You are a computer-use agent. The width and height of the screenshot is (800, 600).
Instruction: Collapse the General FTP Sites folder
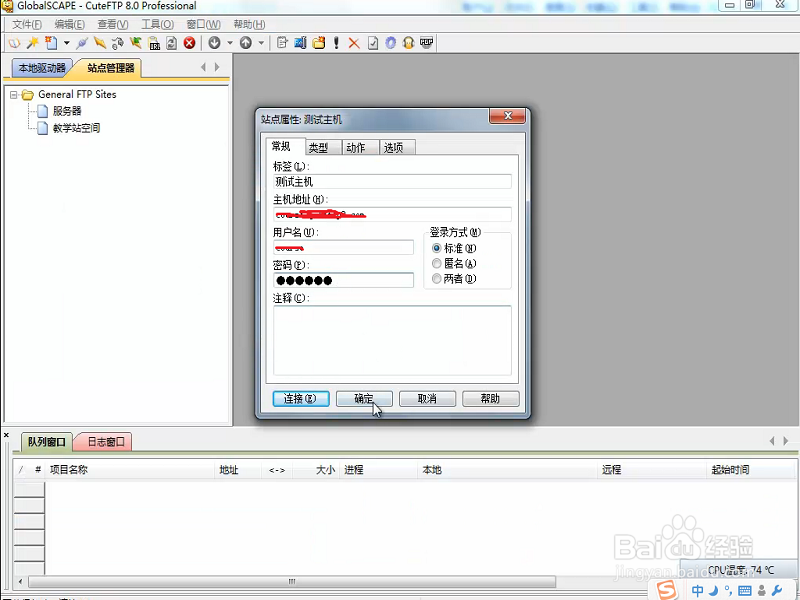14,95
